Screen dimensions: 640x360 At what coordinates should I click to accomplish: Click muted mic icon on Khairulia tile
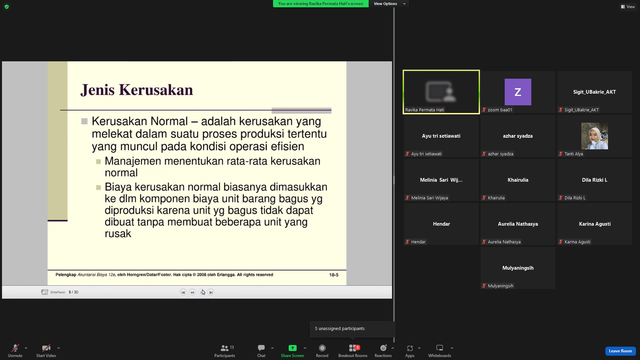pyautogui.click(x=484, y=198)
